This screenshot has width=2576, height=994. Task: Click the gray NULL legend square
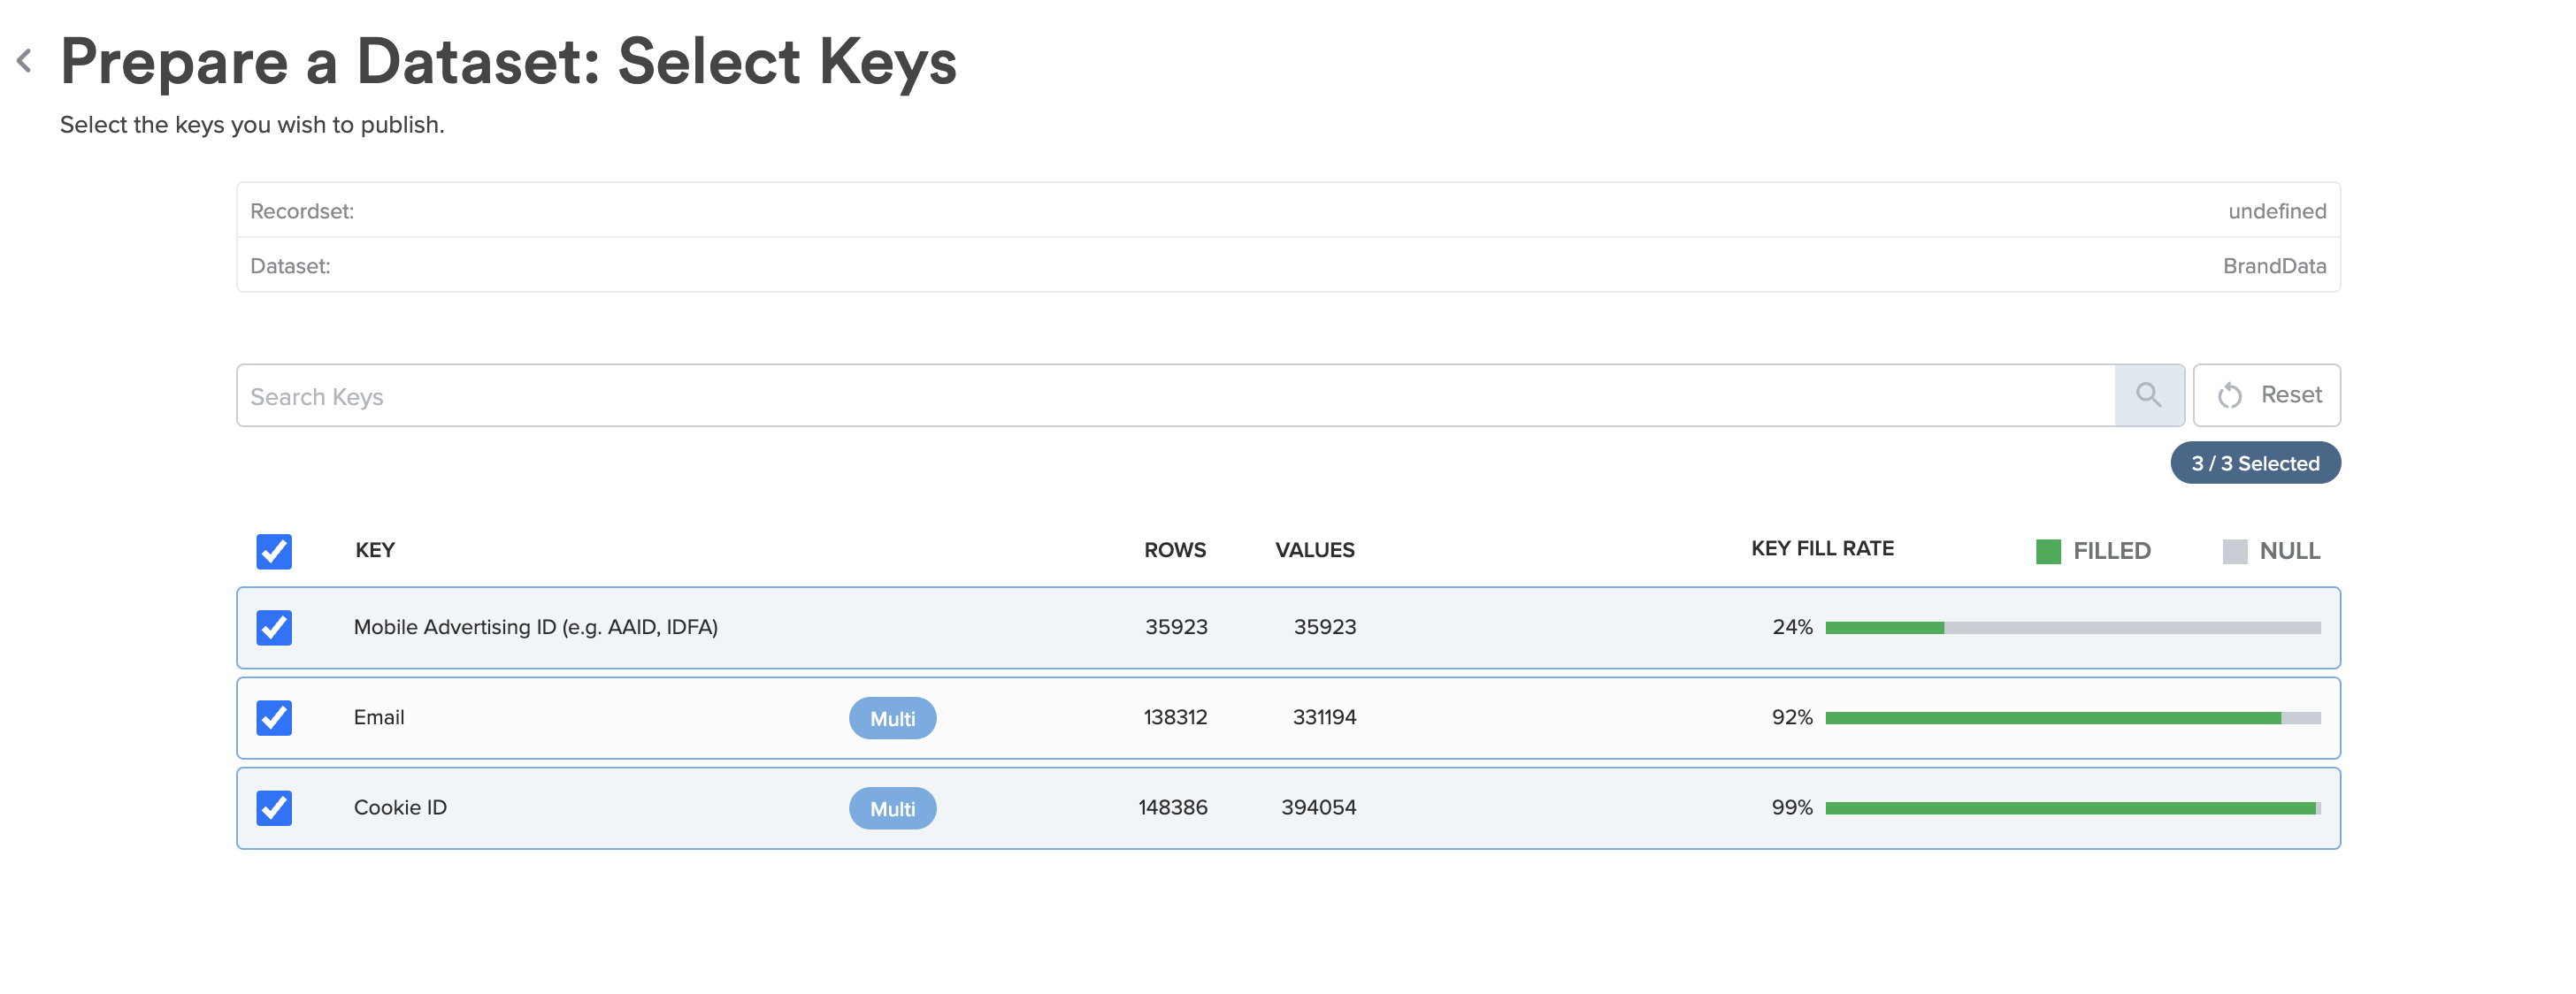pos(2234,551)
